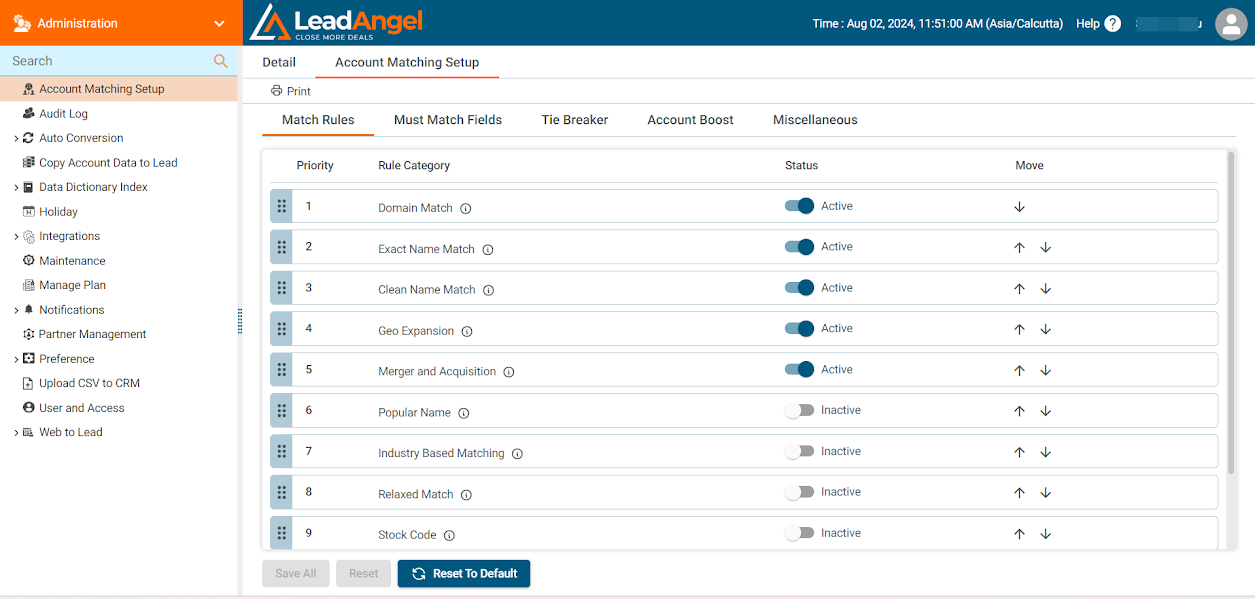The height and width of the screenshot is (599, 1255).
Task: Click the info icon beside Geo Expansion
Action: point(467,331)
